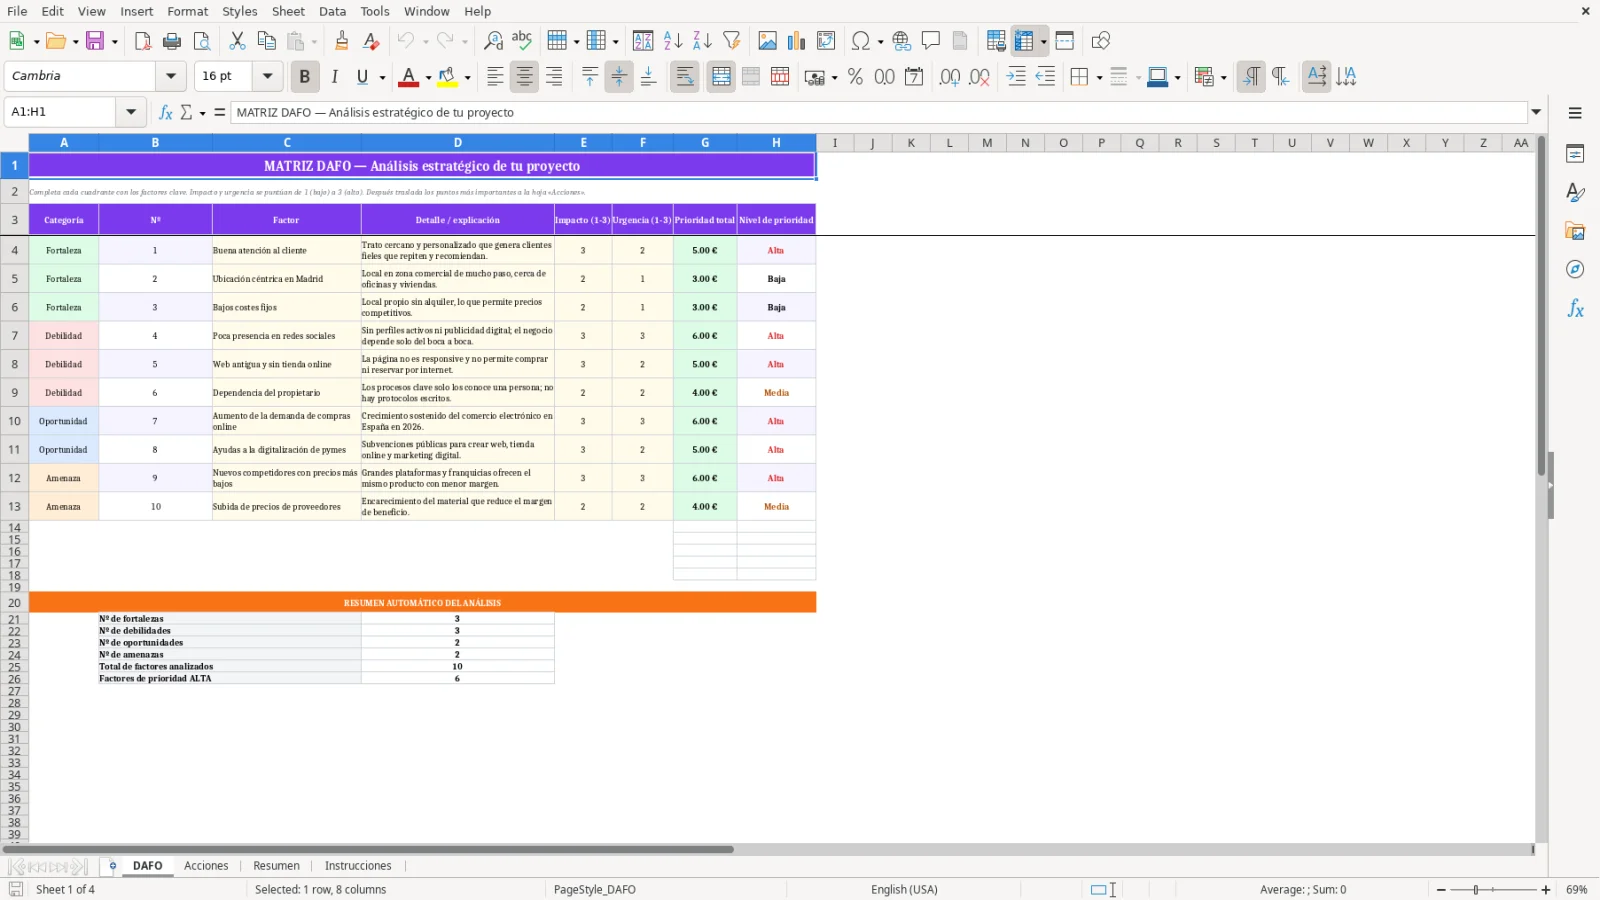Cut selection with scissors icon

(x=237, y=41)
